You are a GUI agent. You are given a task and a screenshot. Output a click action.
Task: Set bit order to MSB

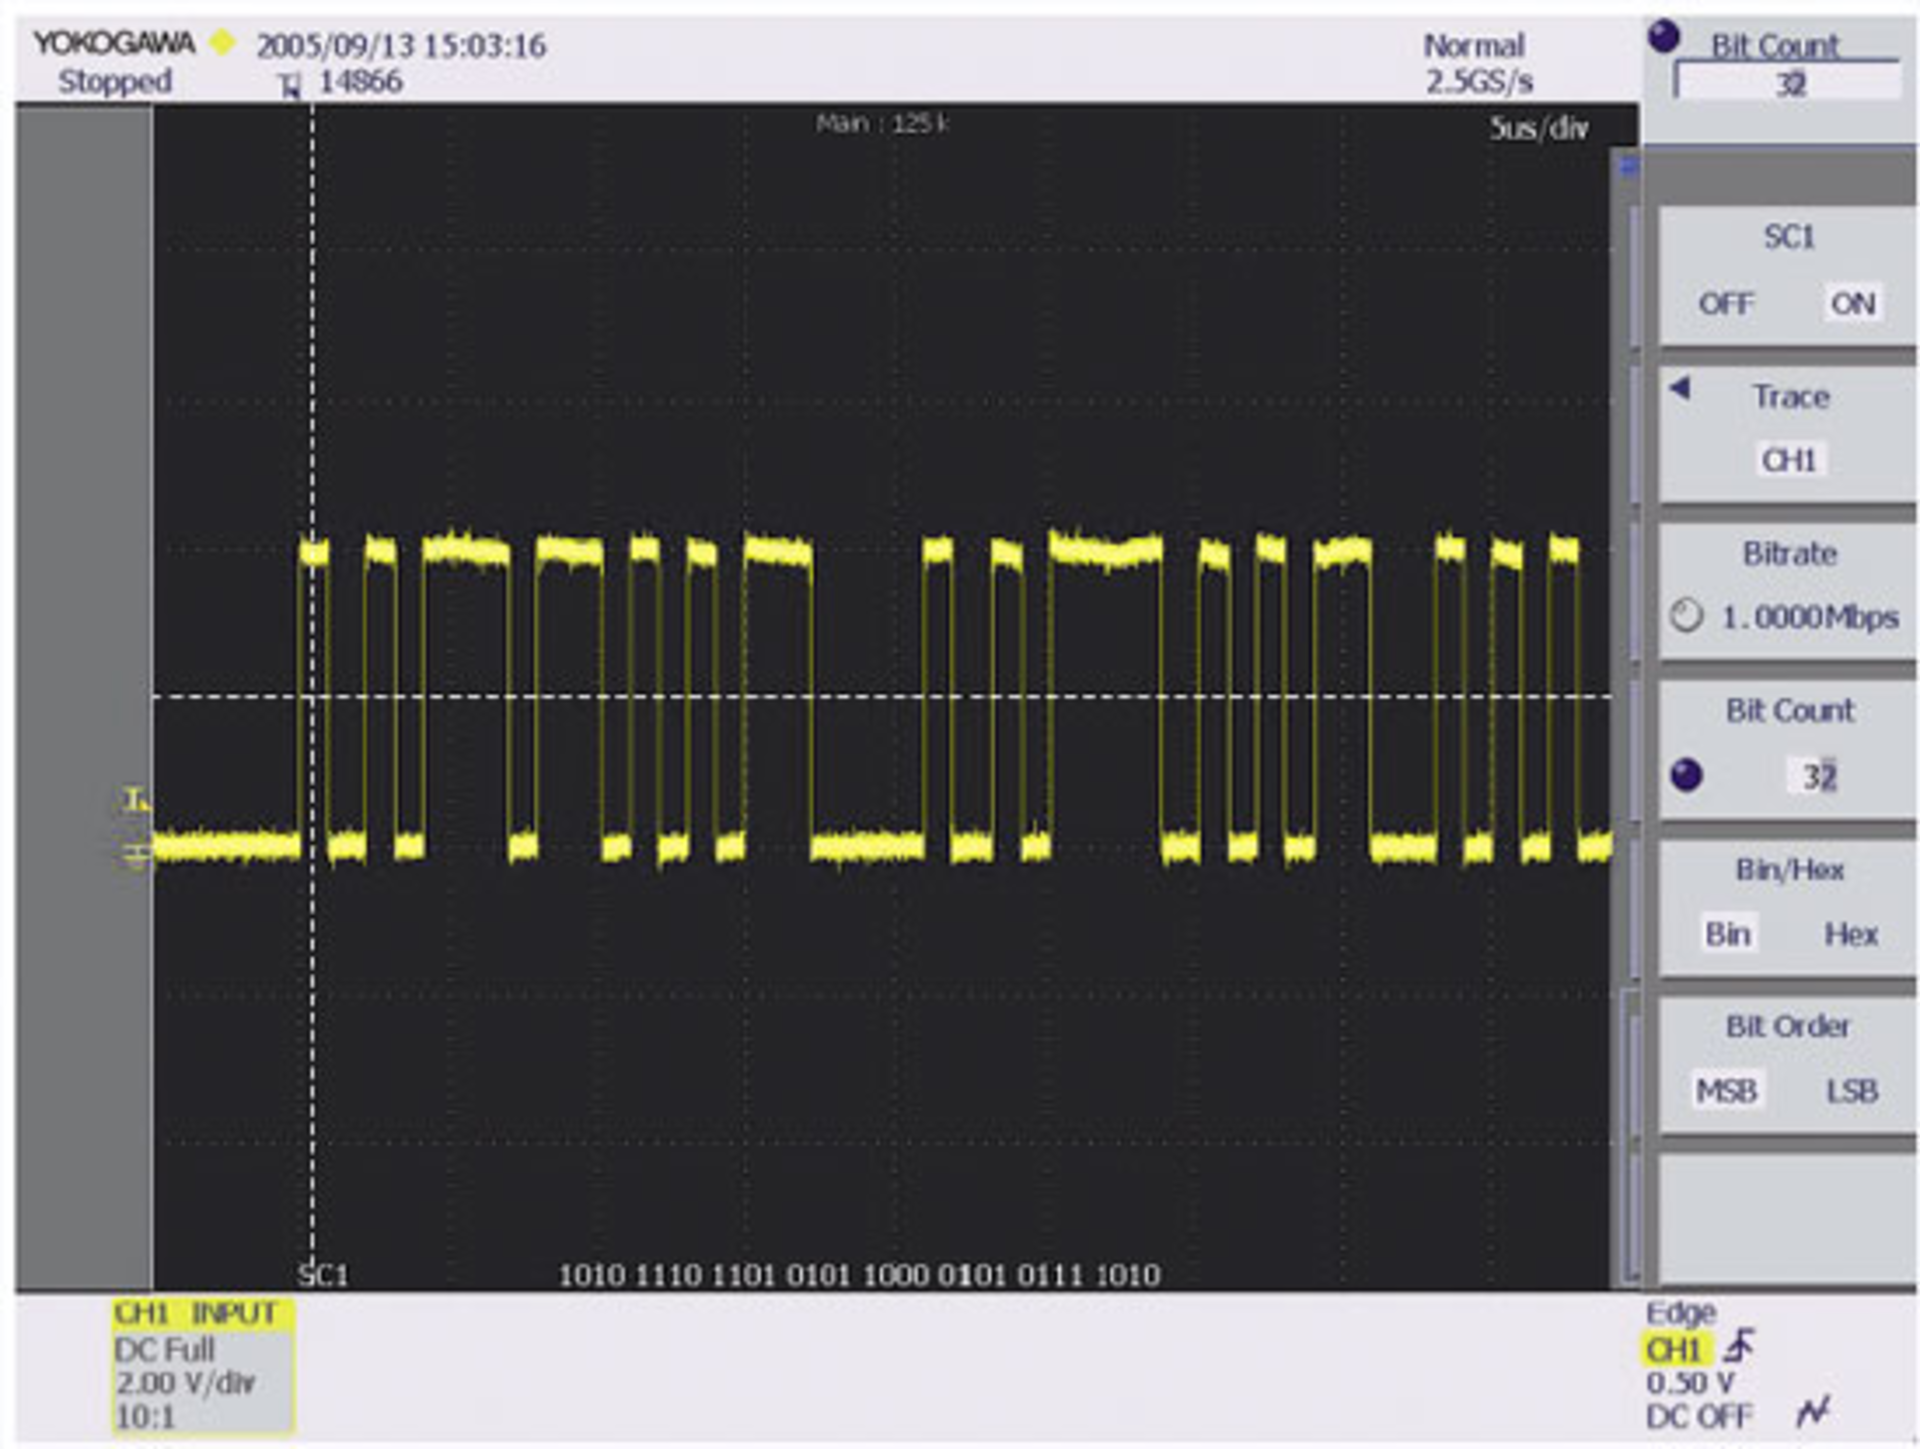(1726, 1091)
